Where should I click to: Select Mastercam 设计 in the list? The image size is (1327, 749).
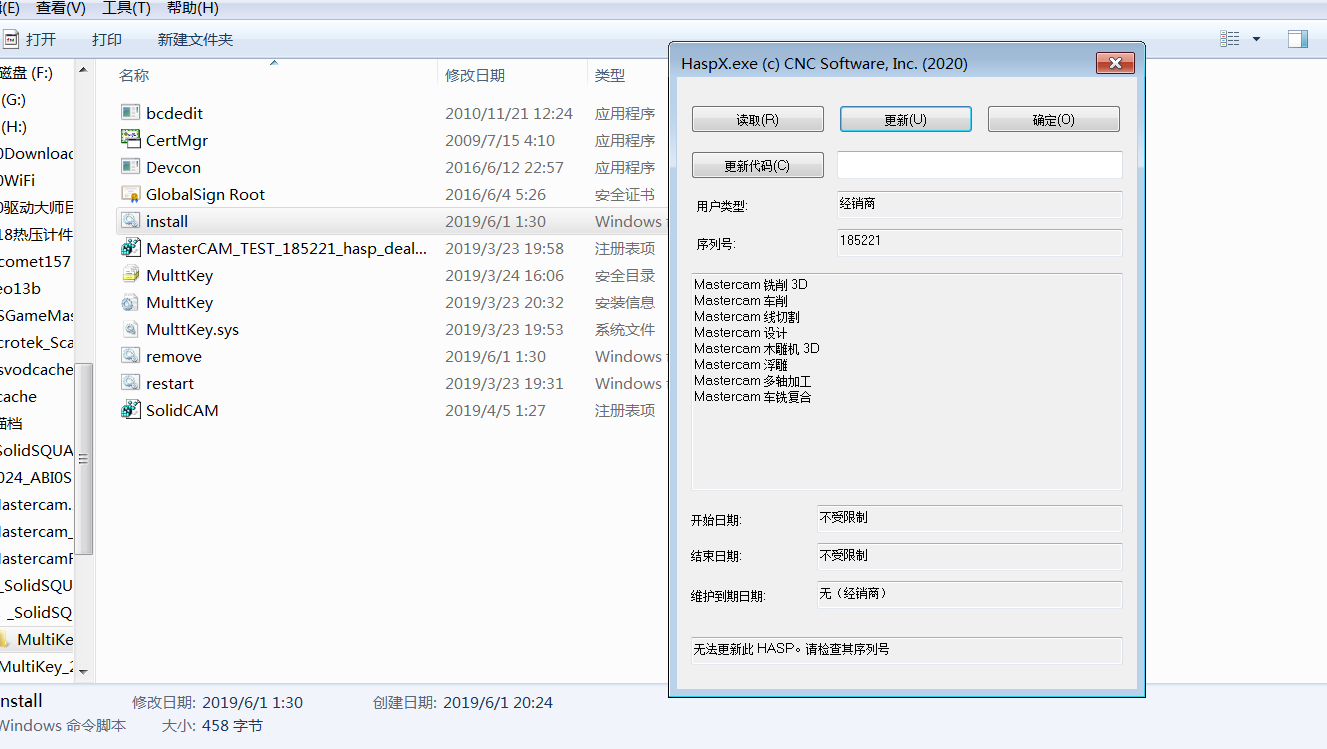coord(741,333)
